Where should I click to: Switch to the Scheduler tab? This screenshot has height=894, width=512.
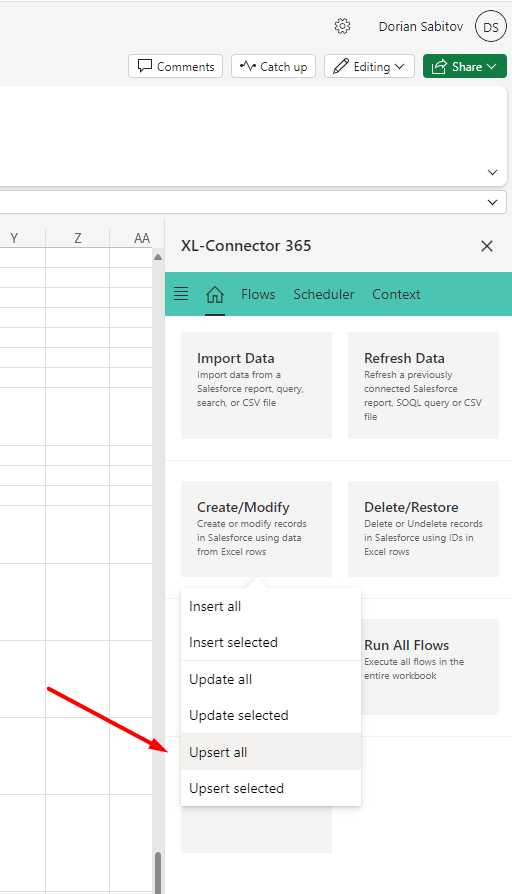(324, 294)
